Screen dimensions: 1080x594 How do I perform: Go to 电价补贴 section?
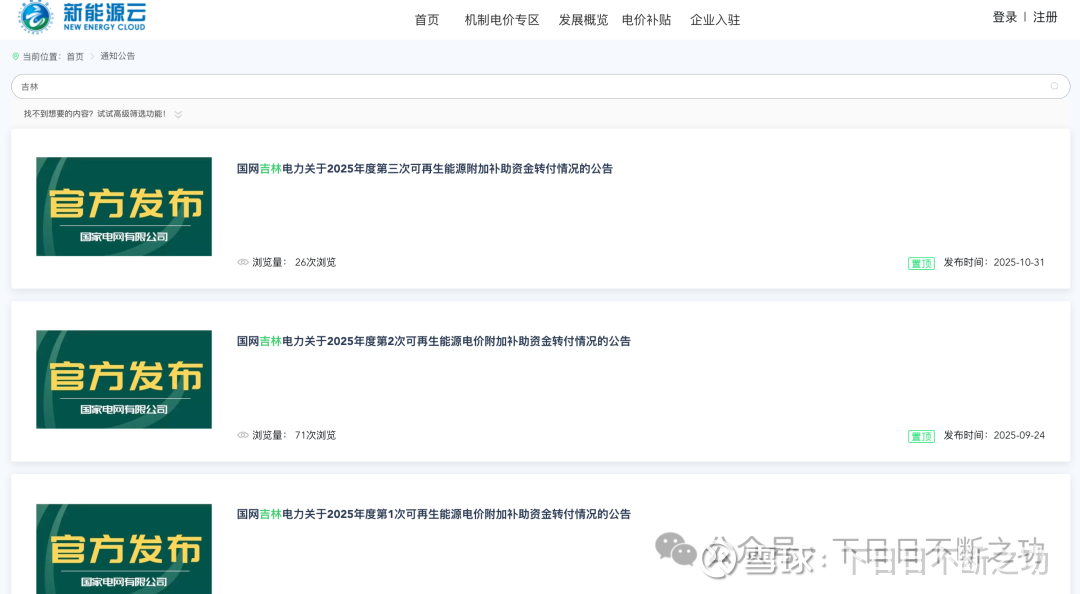[646, 20]
